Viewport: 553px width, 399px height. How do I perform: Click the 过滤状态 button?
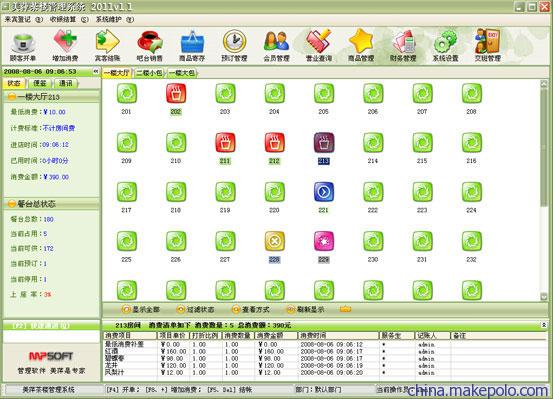coord(195,309)
